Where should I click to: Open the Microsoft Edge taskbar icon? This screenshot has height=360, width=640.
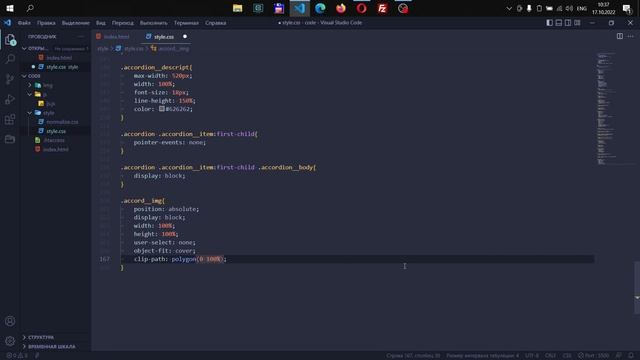(320, 8)
